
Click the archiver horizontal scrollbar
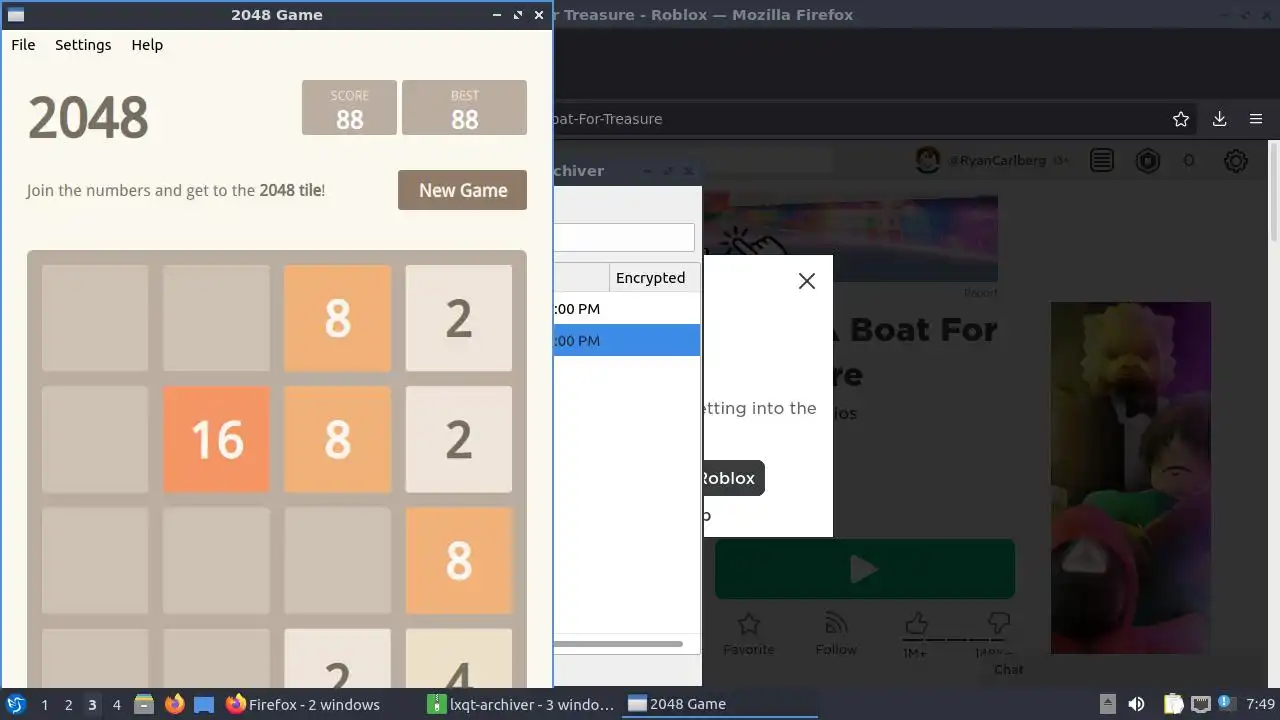pyautogui.click(x=618, y=644)
